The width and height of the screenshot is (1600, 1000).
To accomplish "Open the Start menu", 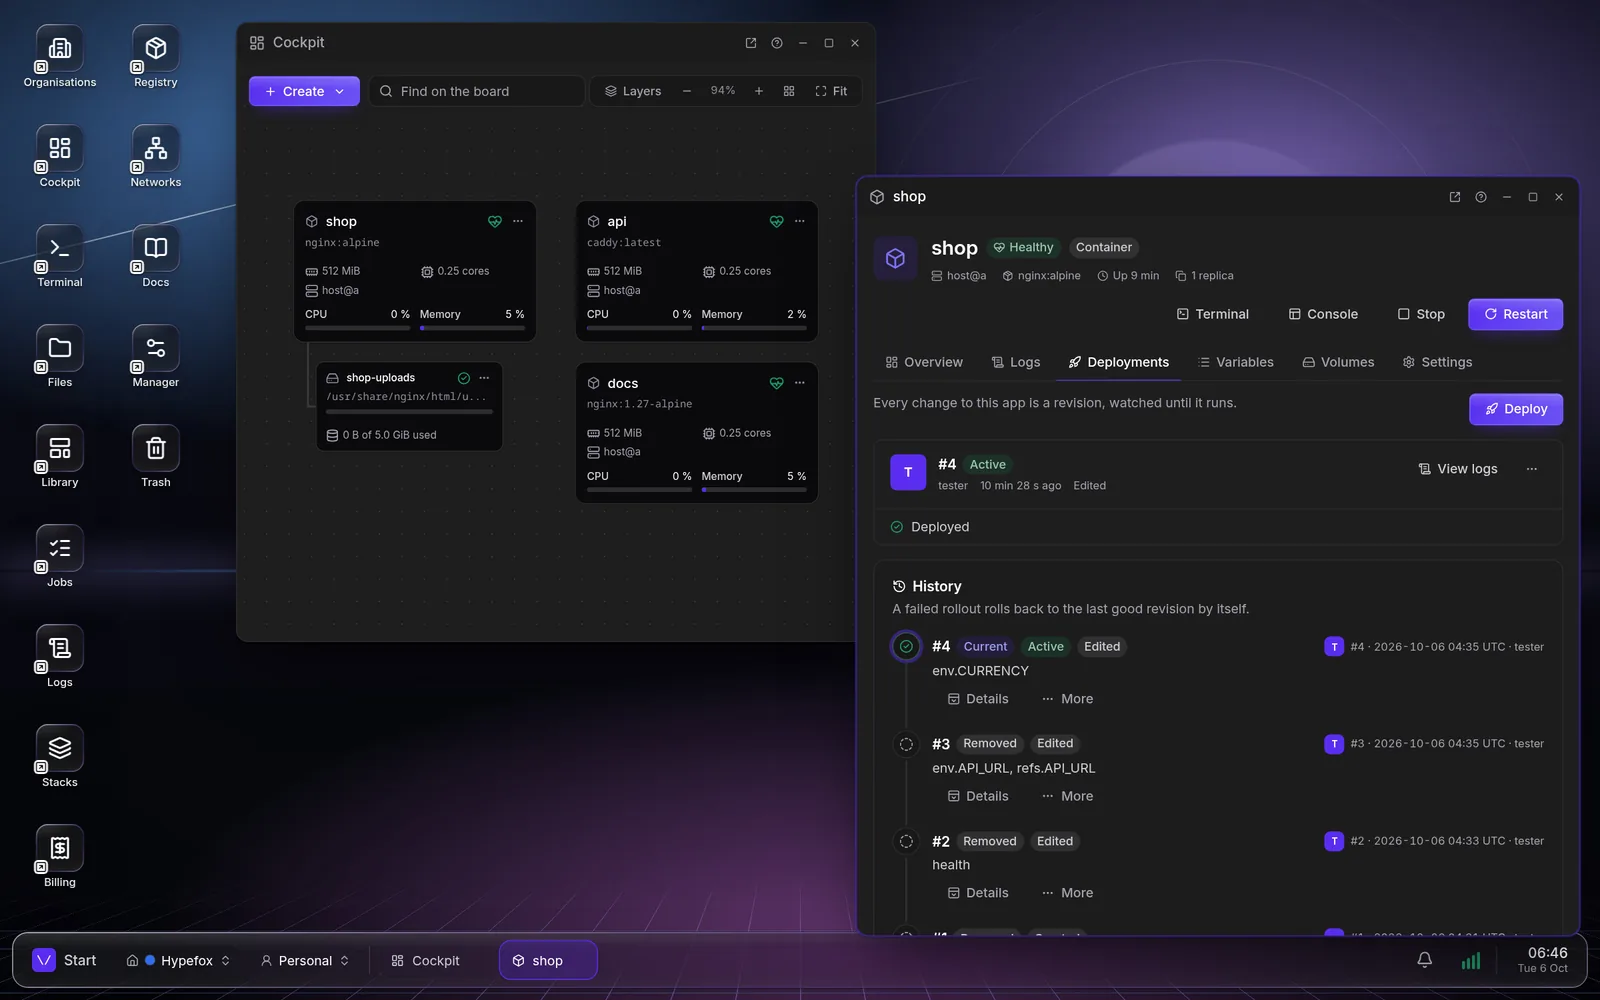I will coord(65,960).
